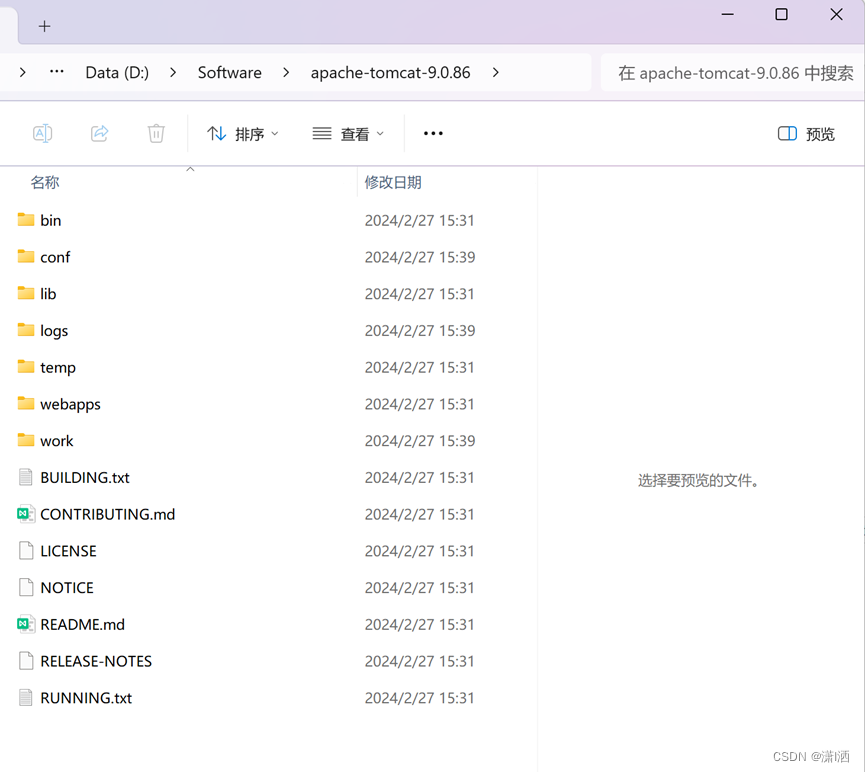
Task: Select the file name text RELEASE-NOTES
Action: click(96, 661)
